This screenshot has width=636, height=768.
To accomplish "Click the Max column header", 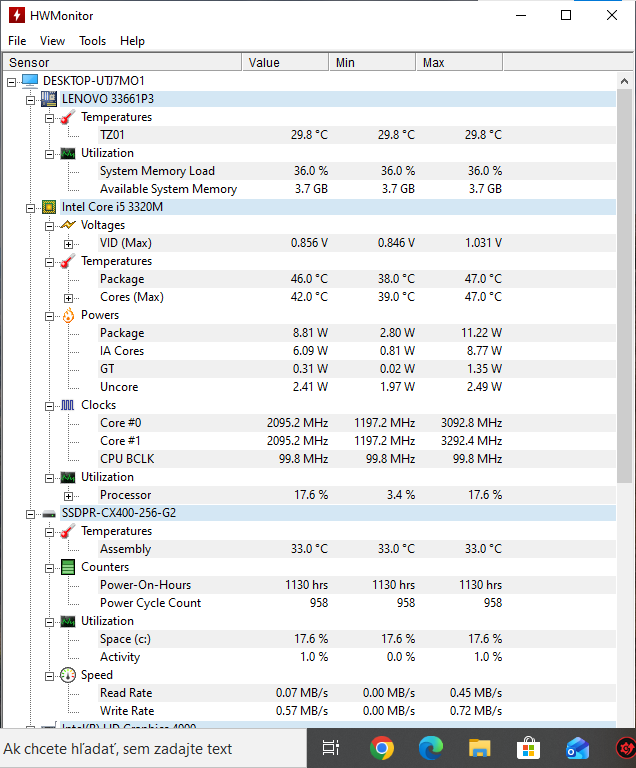I will [460, 63].
